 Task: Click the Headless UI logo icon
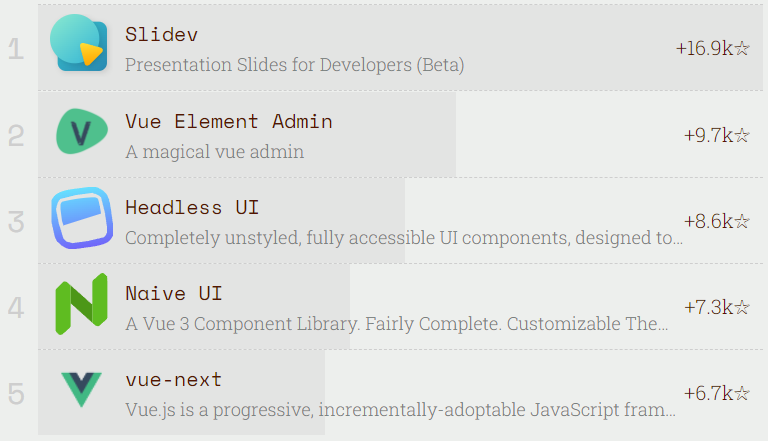pyautogui.click(x=81, y=217)
